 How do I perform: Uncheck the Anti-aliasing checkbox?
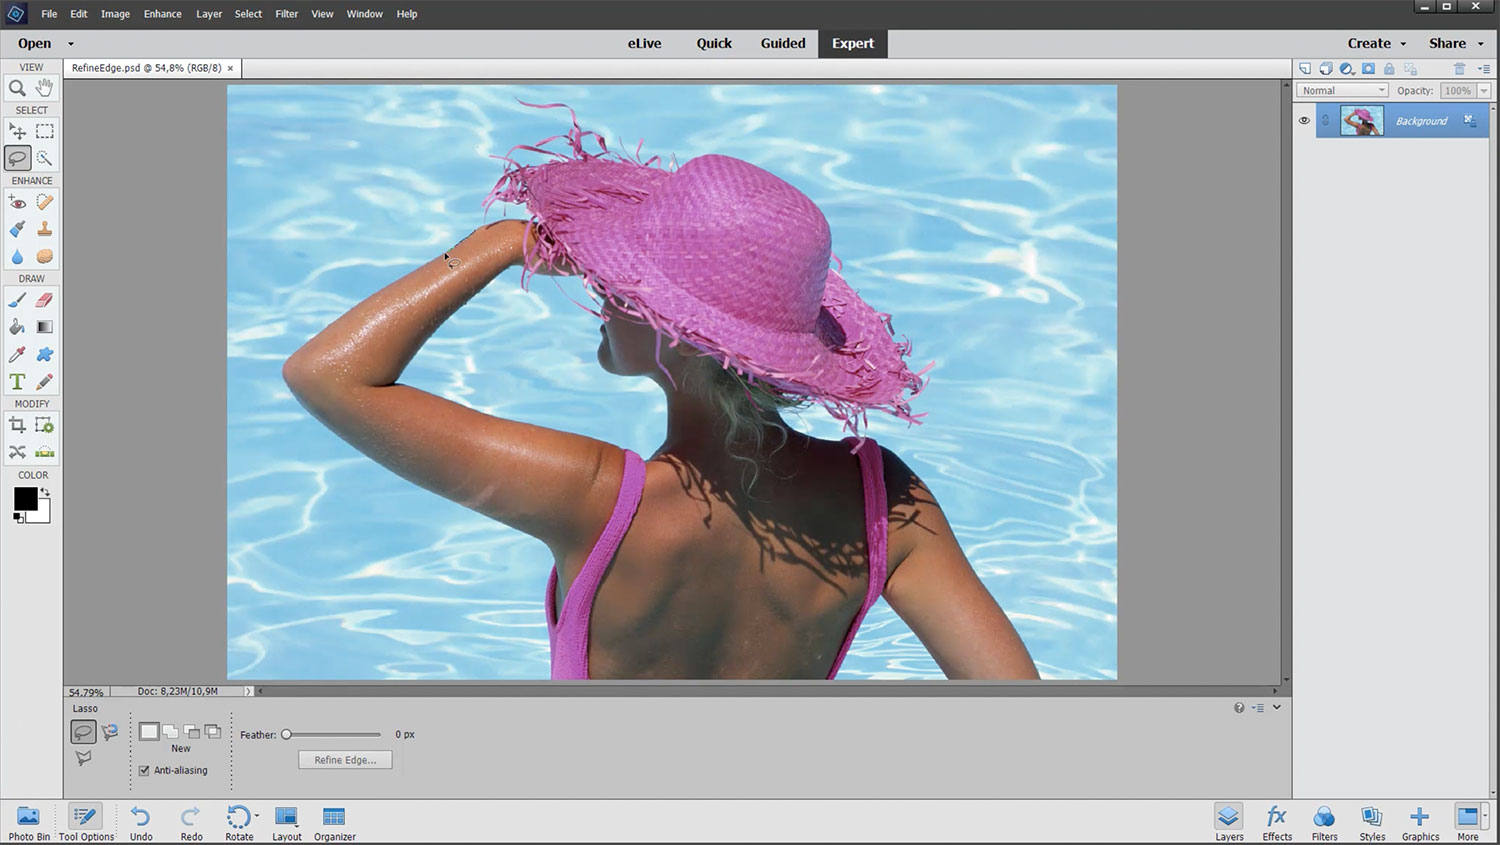[144, 770]
